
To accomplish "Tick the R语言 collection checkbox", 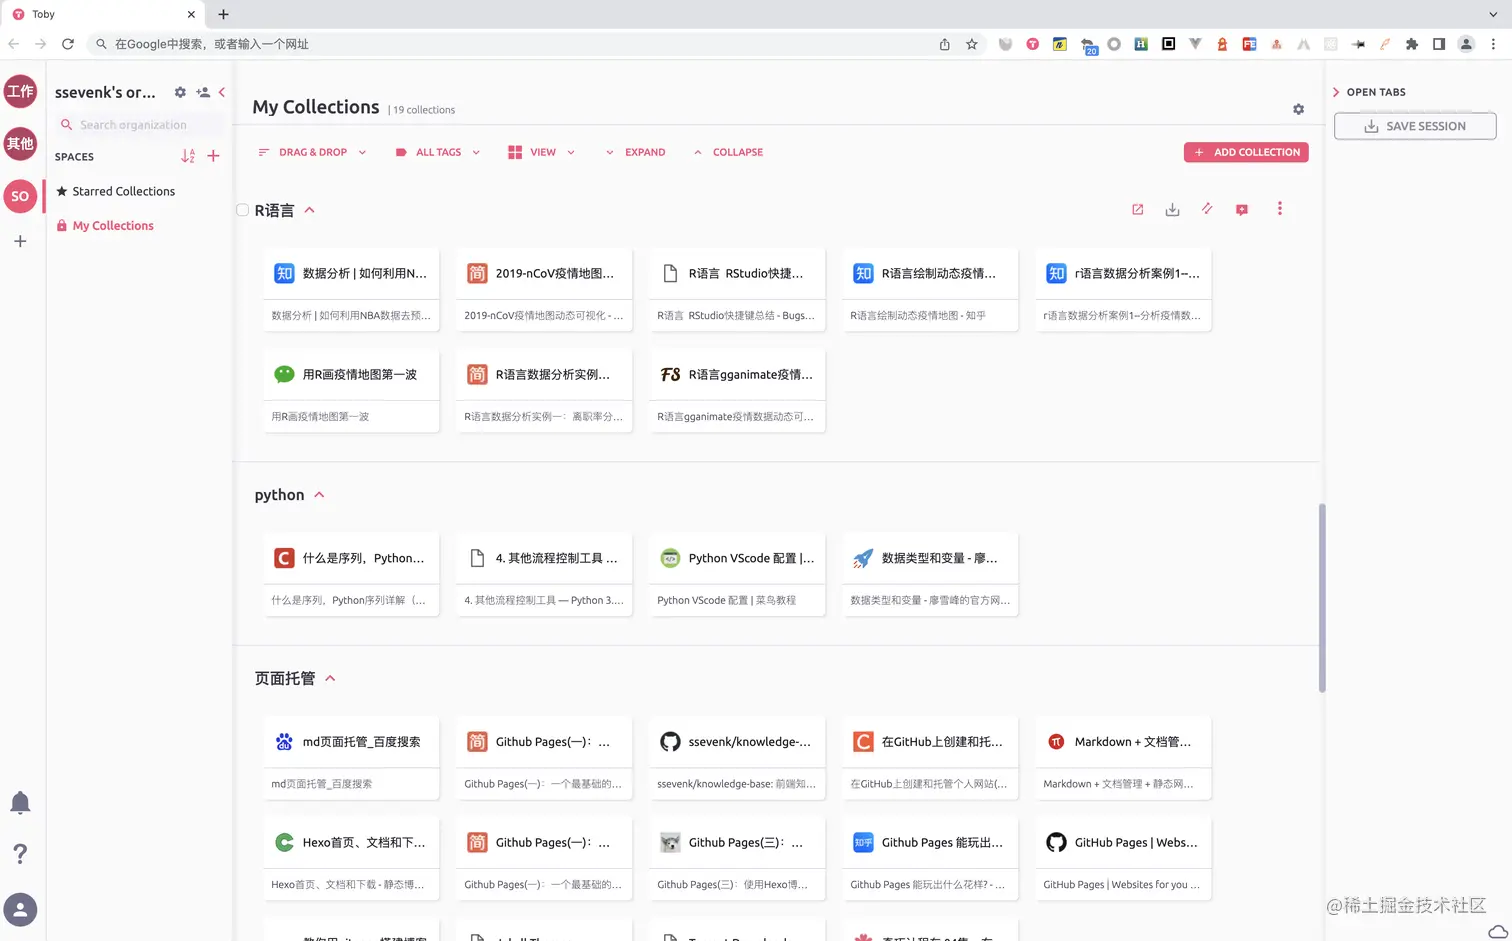I will [242, 210].
